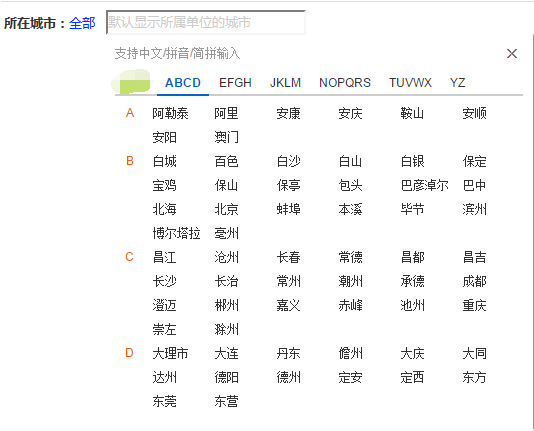Switch to the EFGH tab
Screen dimensions: 534x431
[x=235, y=83]
